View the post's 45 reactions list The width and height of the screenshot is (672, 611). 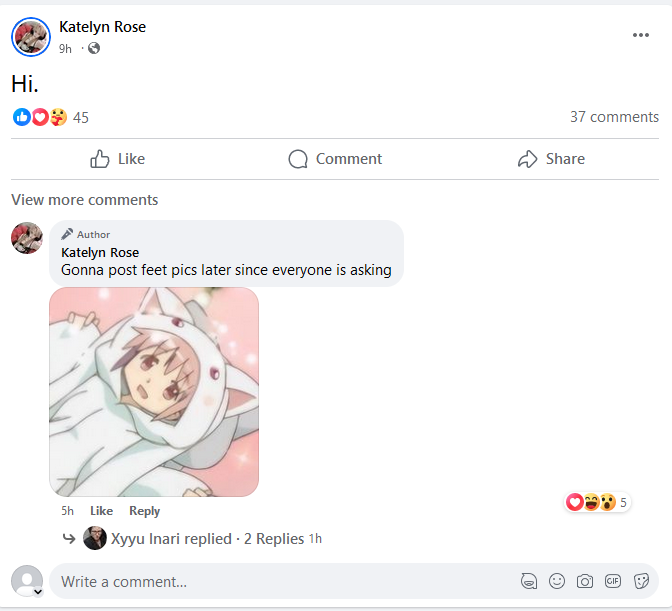pos(81,117)
